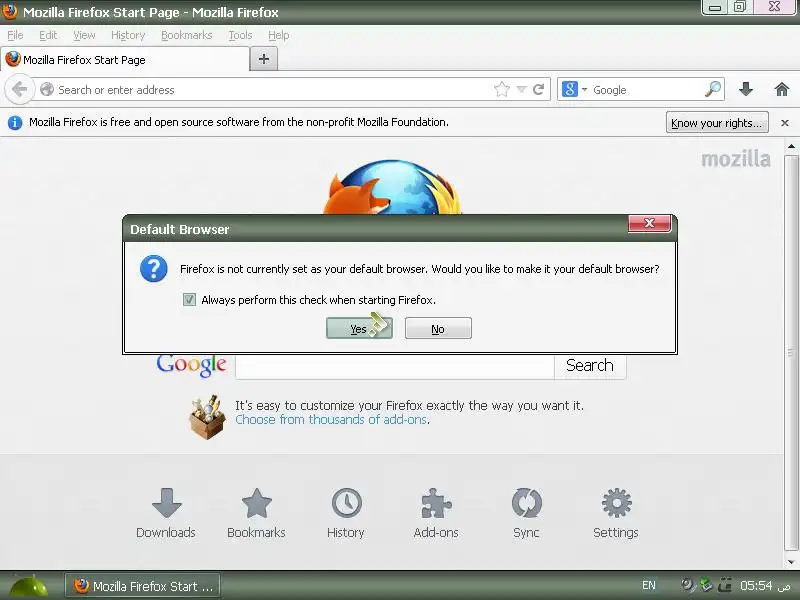Click the Know your rights button
The height and width of the screenshot is (600, 800).
tap(717, 123)
